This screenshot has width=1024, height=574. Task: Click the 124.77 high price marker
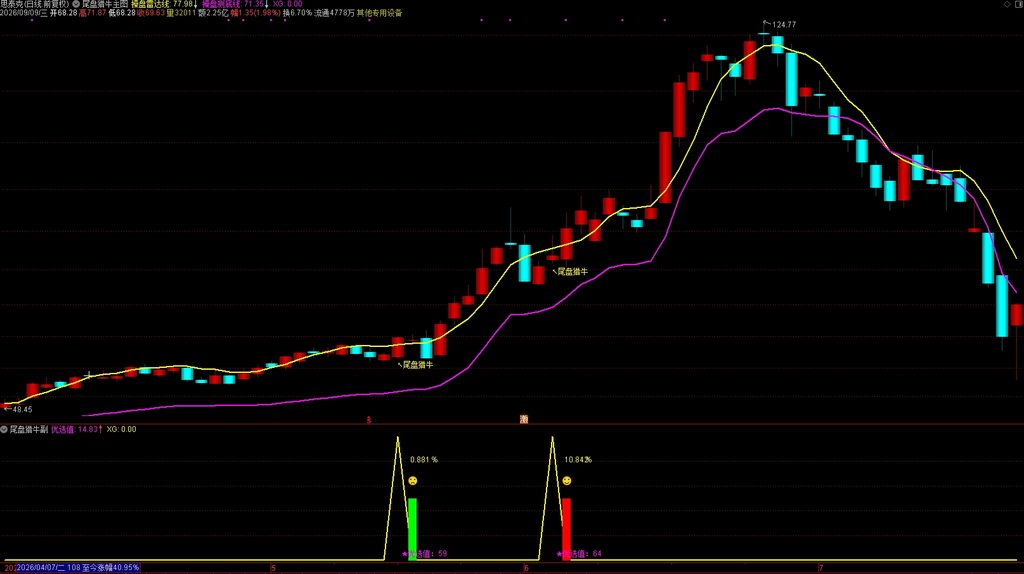(780, 25)
